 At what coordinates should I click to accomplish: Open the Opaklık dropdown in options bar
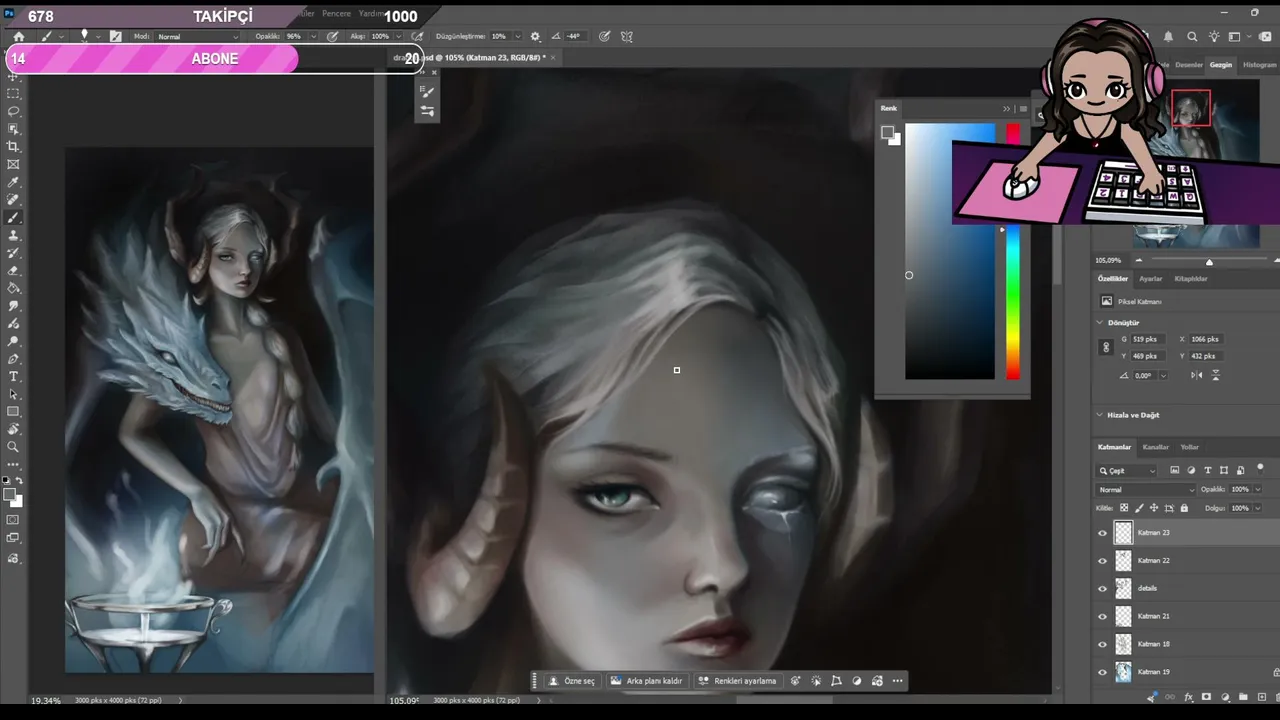[313, 36]
